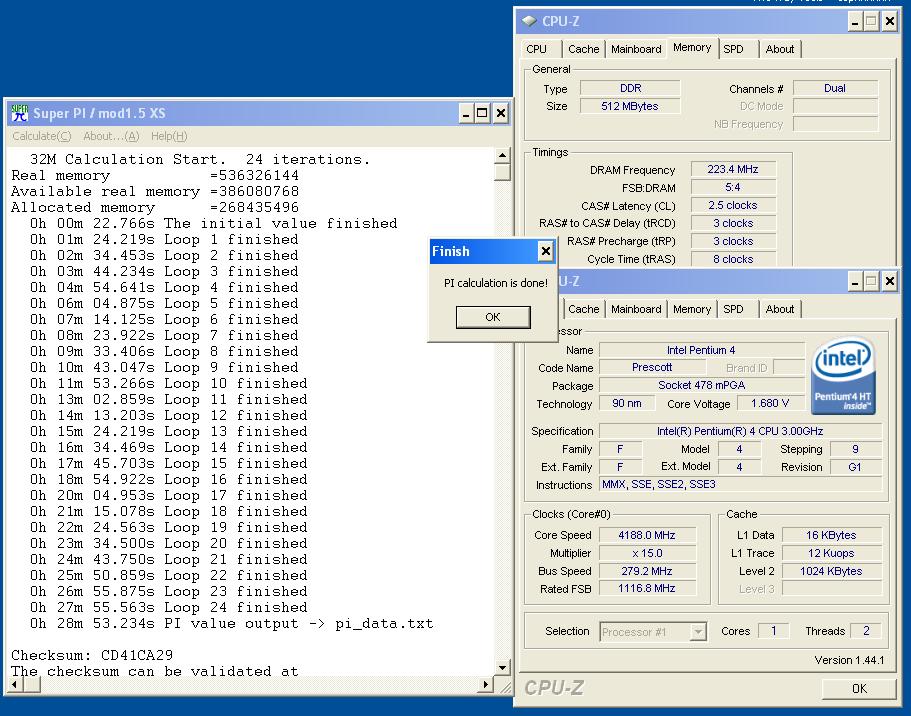
Task: Click the Threads count field showing 2
Action: [866, 631]
